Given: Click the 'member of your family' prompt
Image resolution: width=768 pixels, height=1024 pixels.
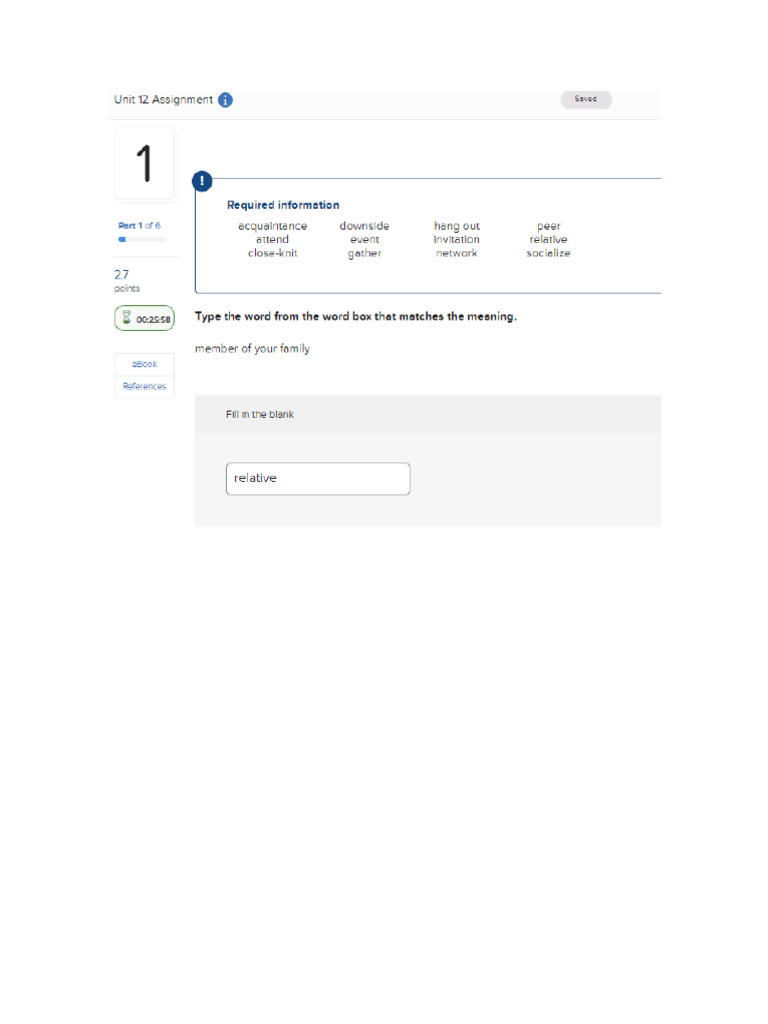Looking at the screenshot, I should click(252, 349).
